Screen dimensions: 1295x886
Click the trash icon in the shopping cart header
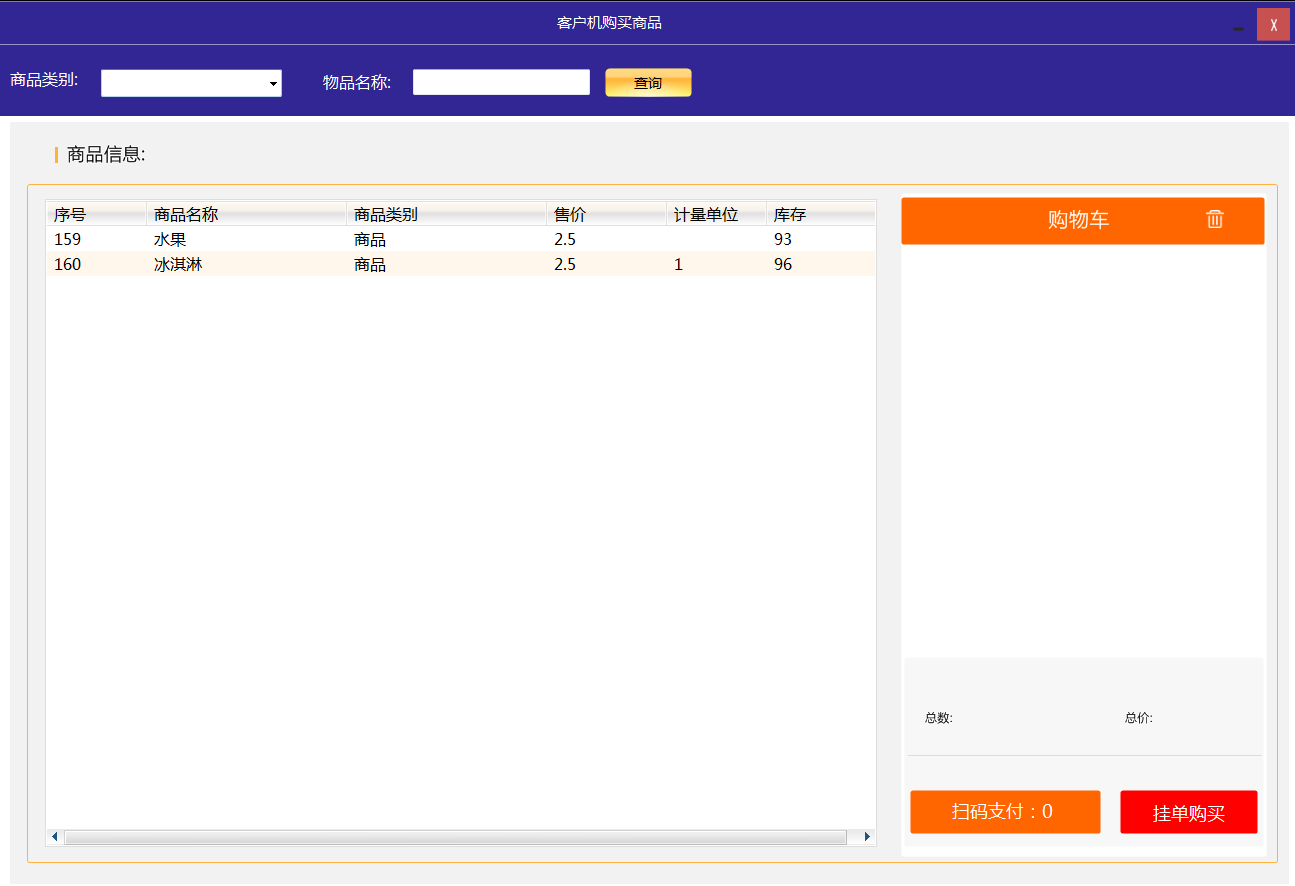(1214, 219)
